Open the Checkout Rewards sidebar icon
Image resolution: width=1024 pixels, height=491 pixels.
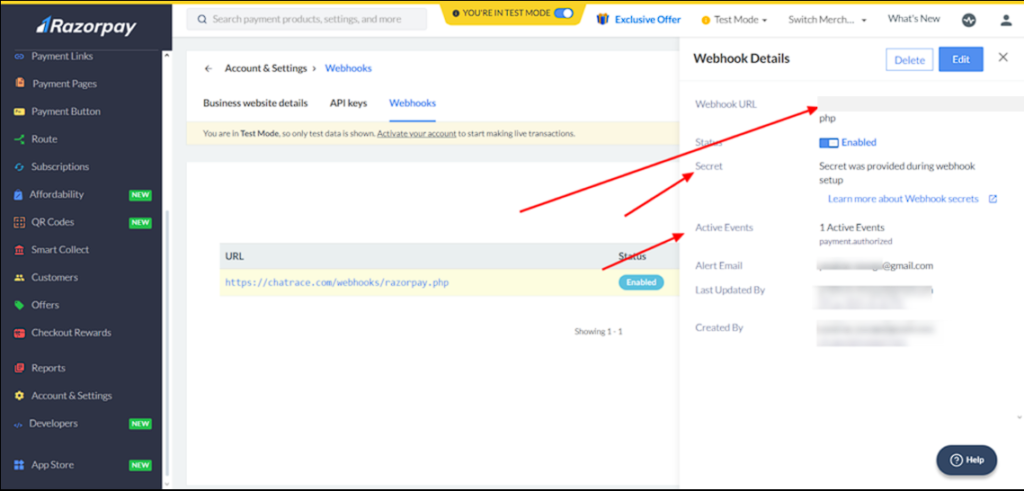tap(20, 332)
